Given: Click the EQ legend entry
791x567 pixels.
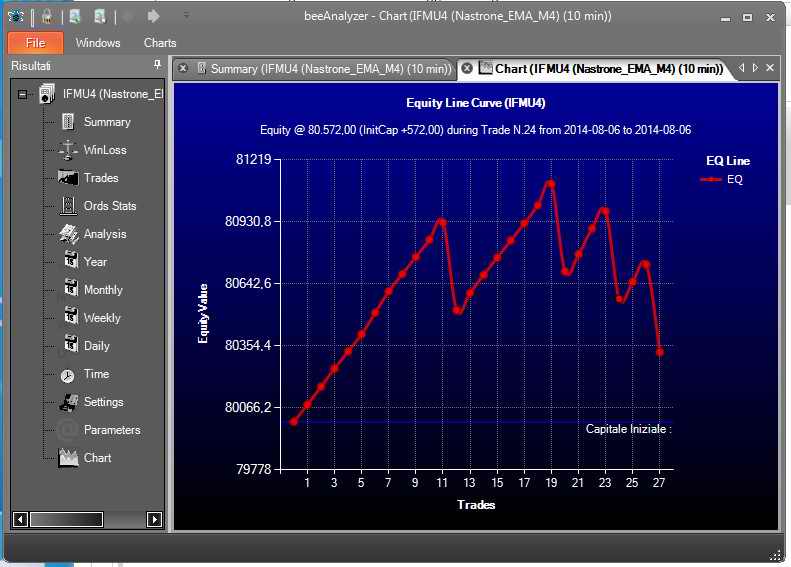Looking at the screenshot, I should pos(721,180).
